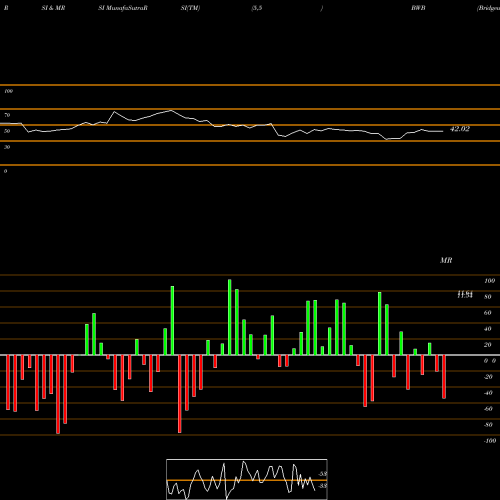Click the 100 label on the RSI axis
500x500 pixels.
coord(8,91)
